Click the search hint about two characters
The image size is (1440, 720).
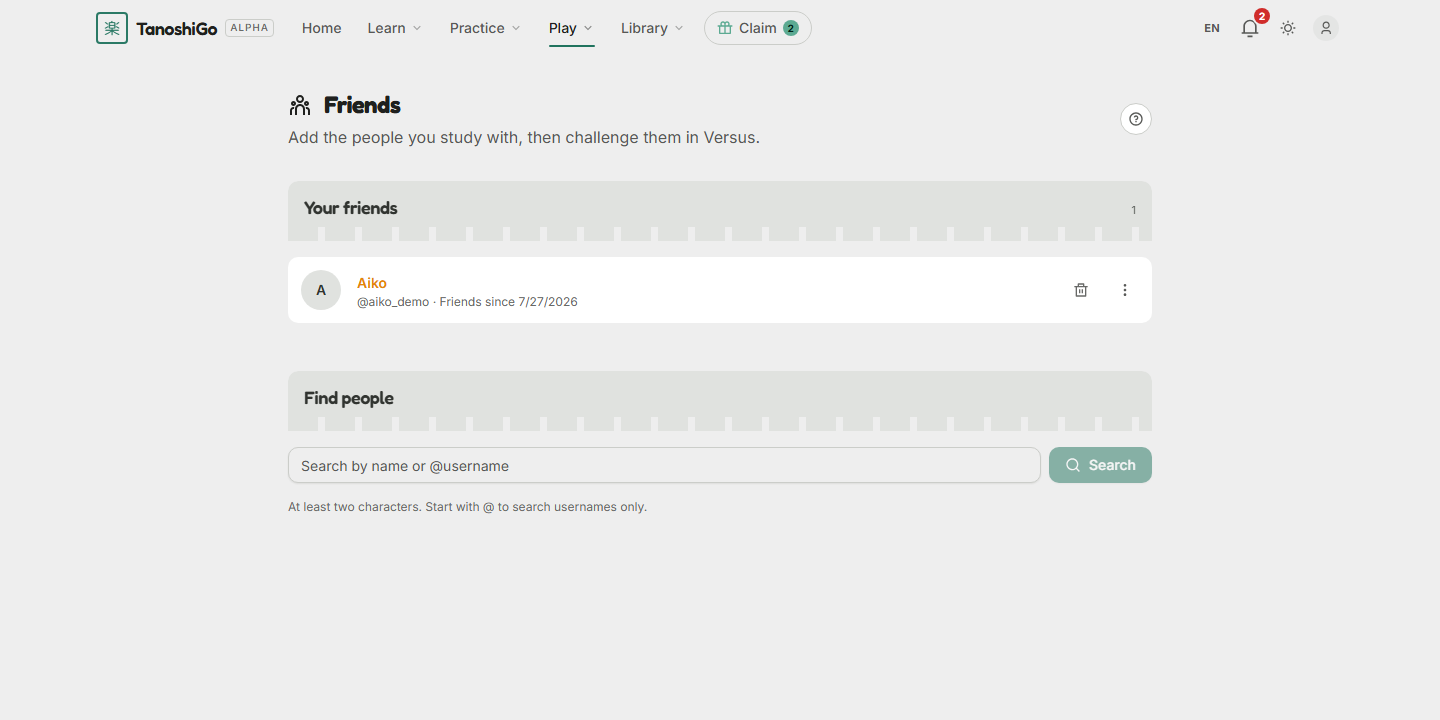(467, 507)
